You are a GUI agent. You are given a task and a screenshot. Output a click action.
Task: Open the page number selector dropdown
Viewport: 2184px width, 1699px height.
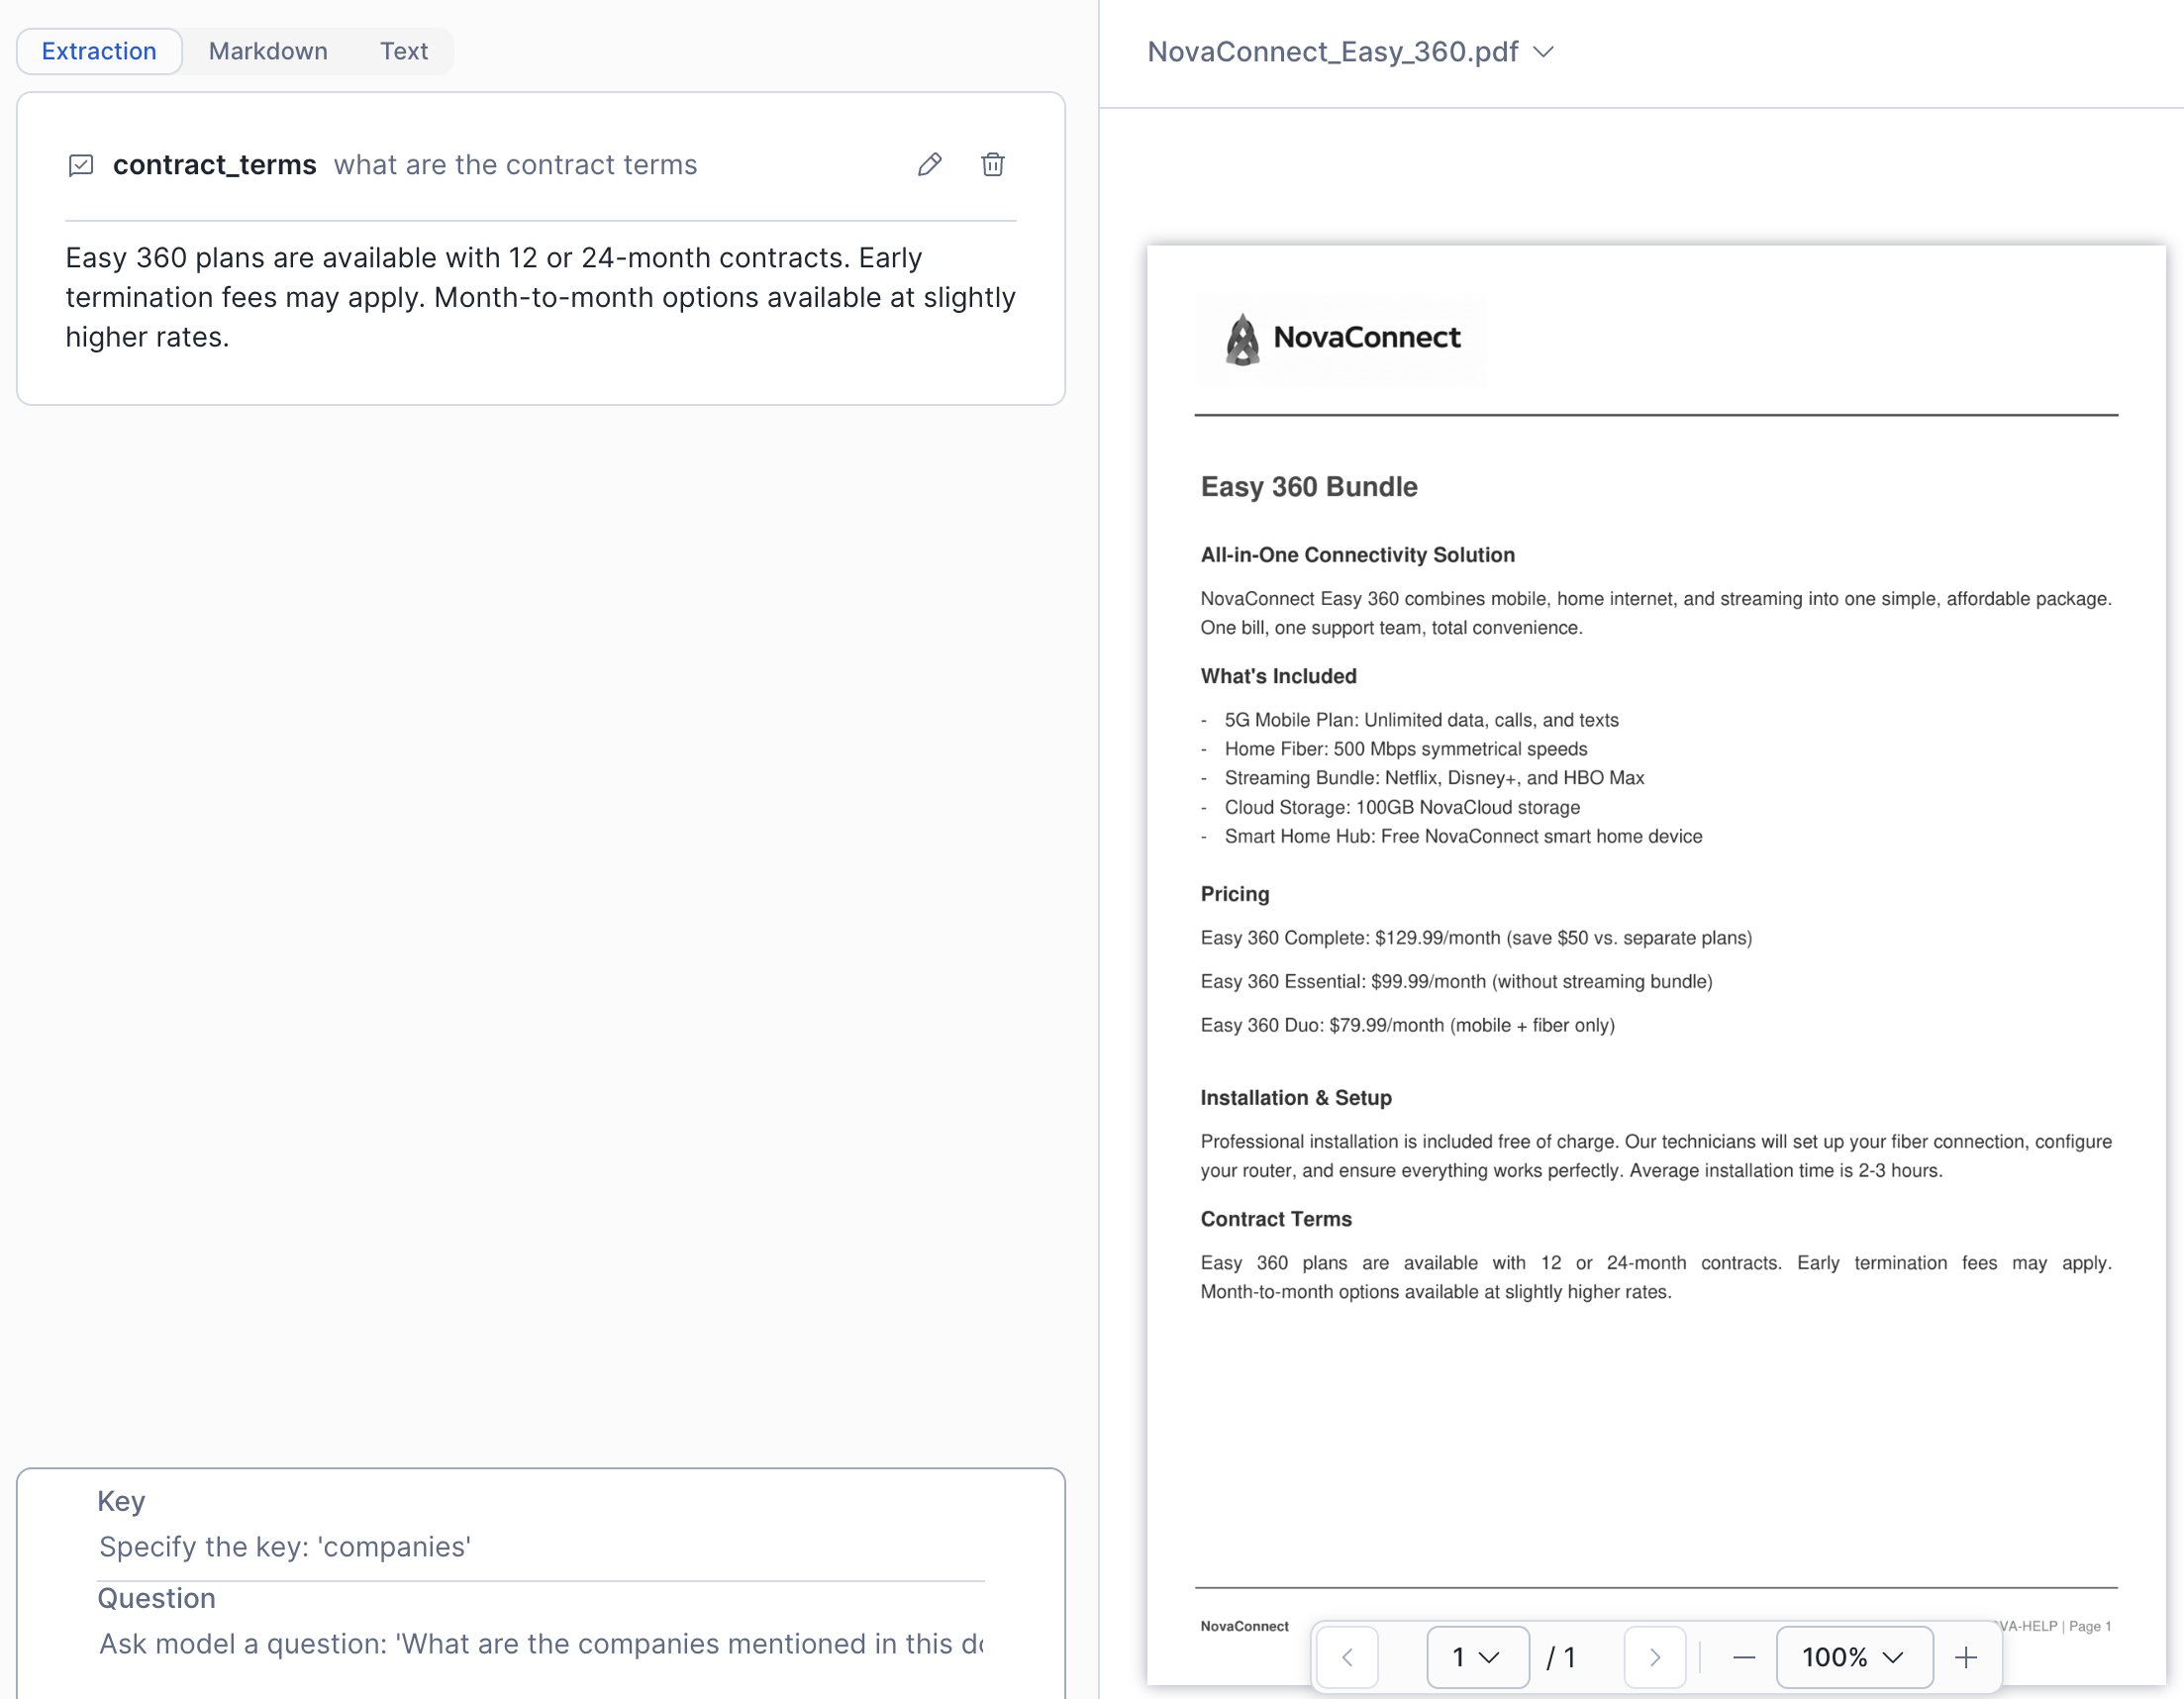point(1476,1657)
